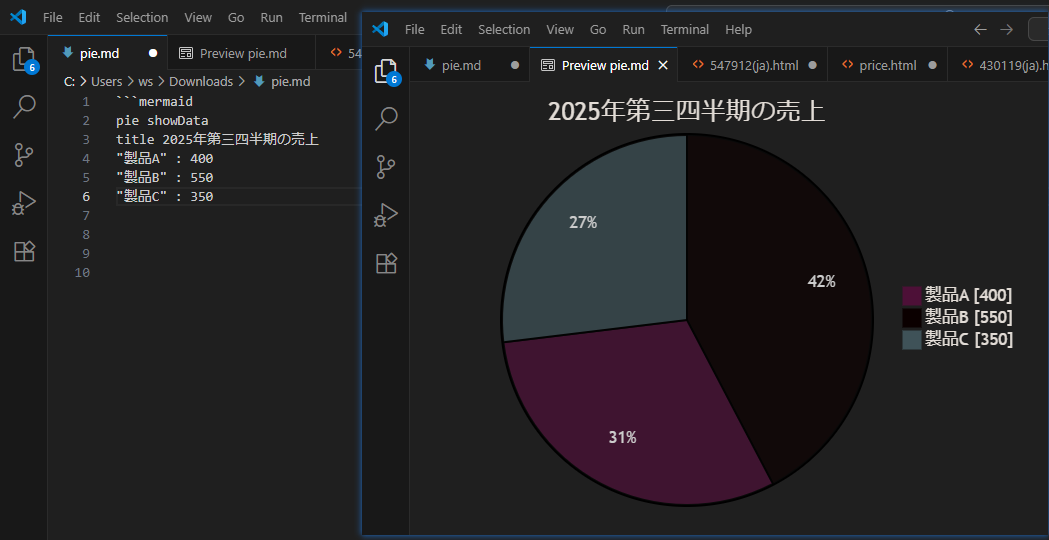
Task: Click the 製品C color swatch in the legend
Action: (x=912, y=339)
